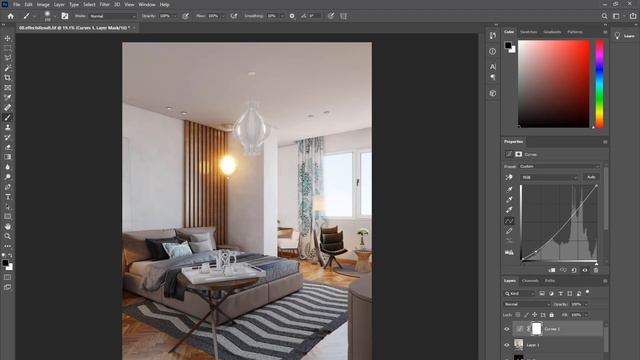Delete the Curves adjustment with trash icon

click(596, 270)
